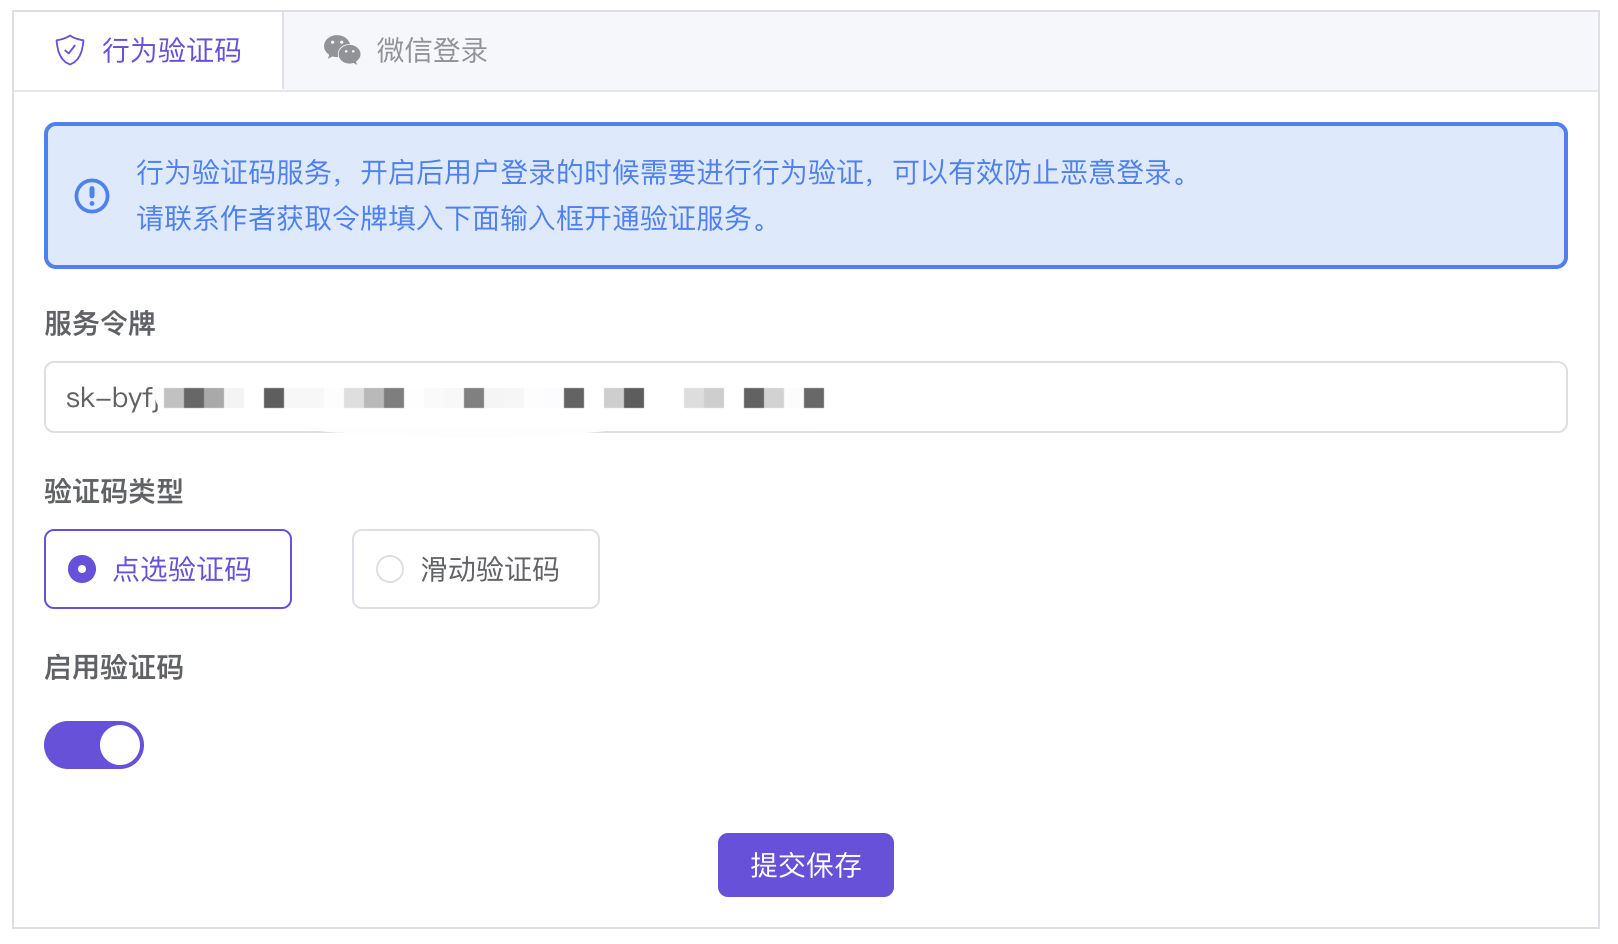The height and width of the screenshot is (944, 1618).
Task: Click the info exclamation icon in the alert
Action: (92, 196)
